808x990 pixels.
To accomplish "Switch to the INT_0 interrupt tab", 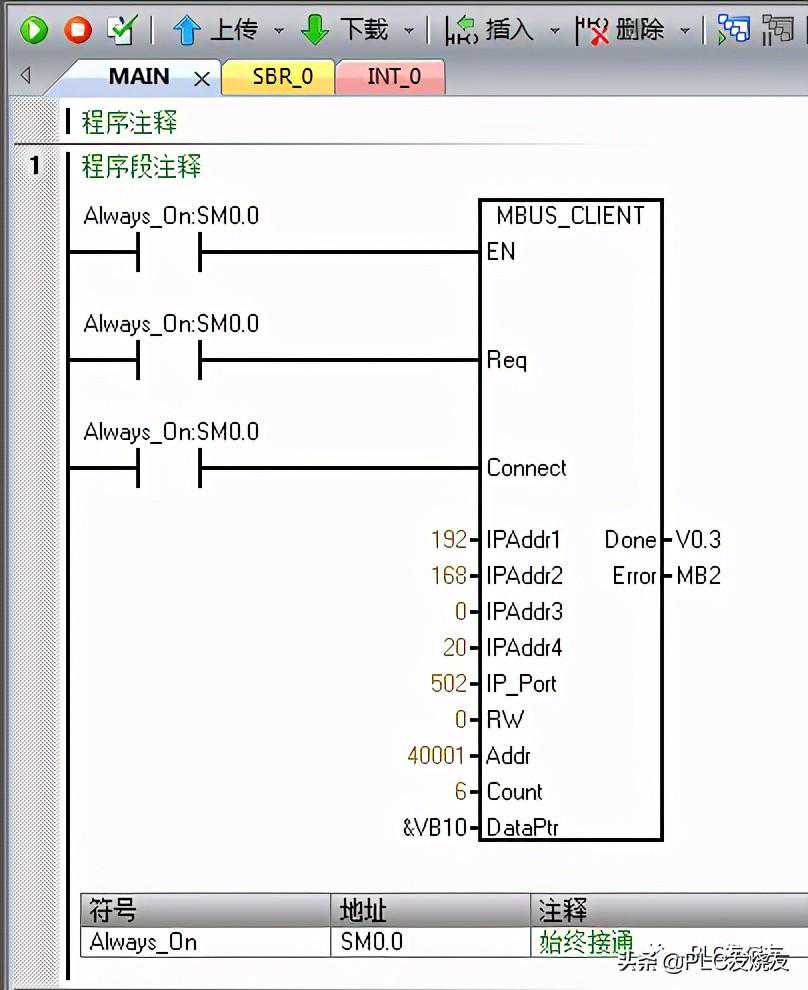I will tap(393, 77).
